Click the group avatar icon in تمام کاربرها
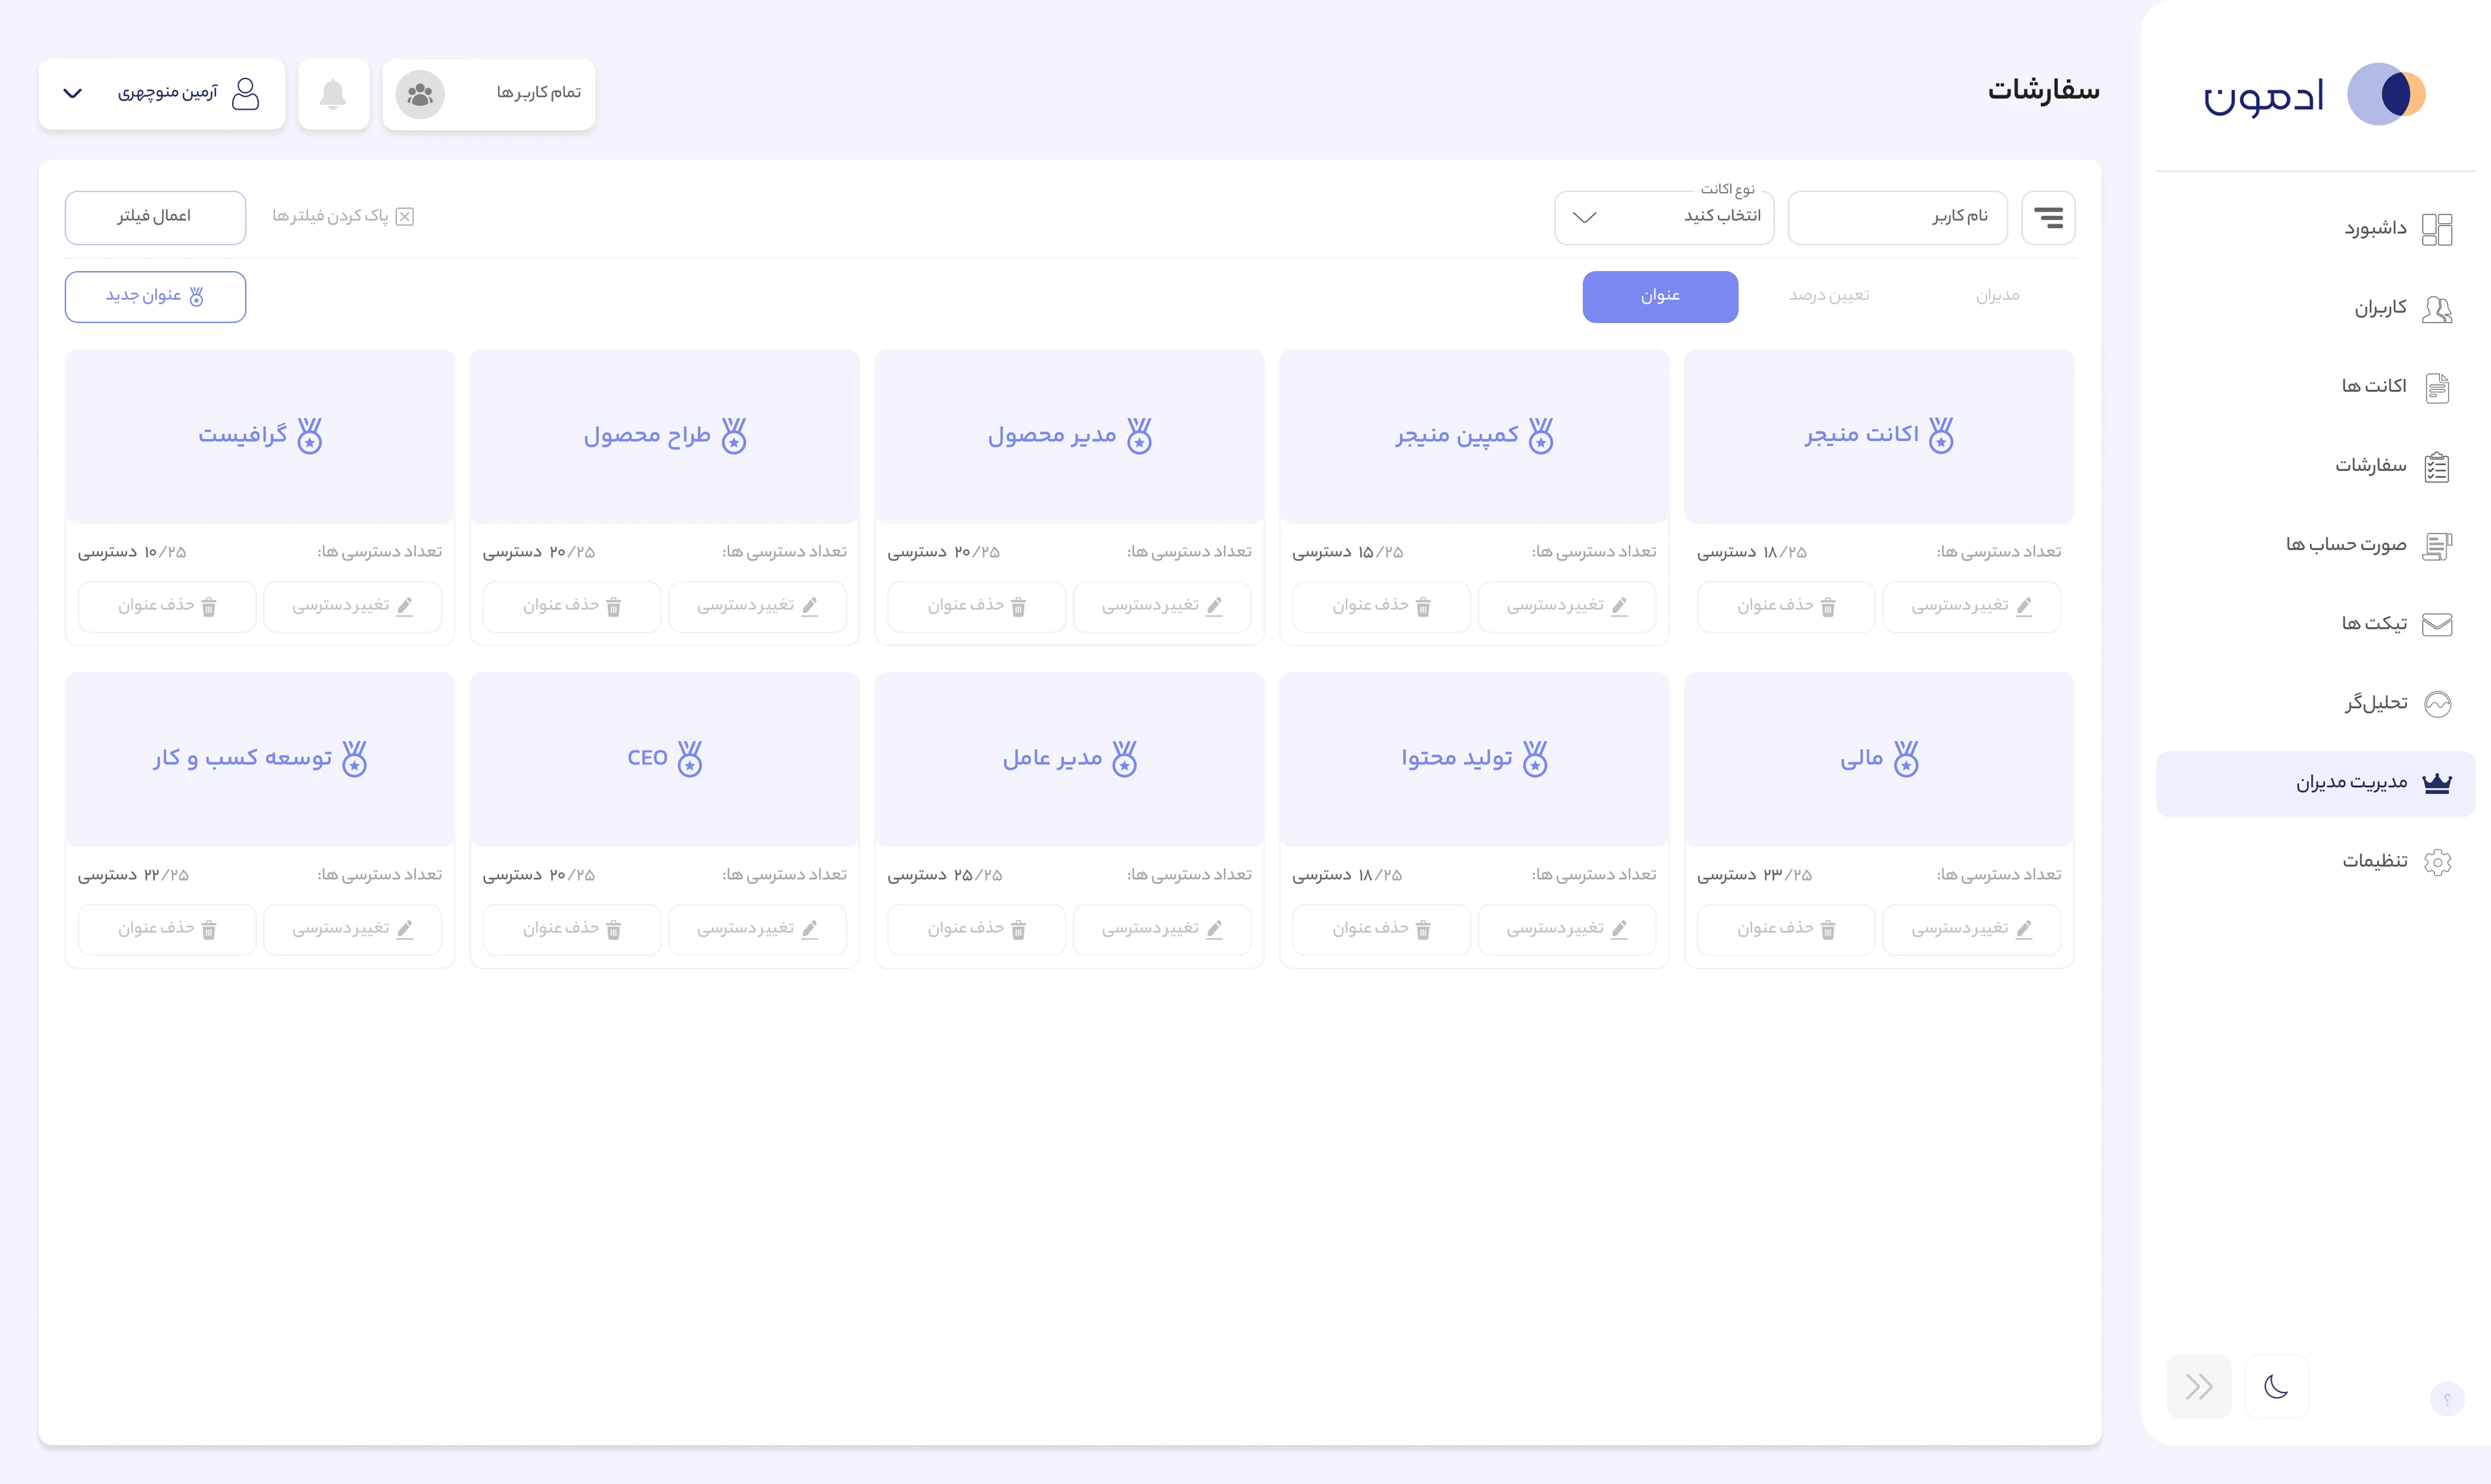This screenshot has height=1484, width=2491. (x=420, y=94)
